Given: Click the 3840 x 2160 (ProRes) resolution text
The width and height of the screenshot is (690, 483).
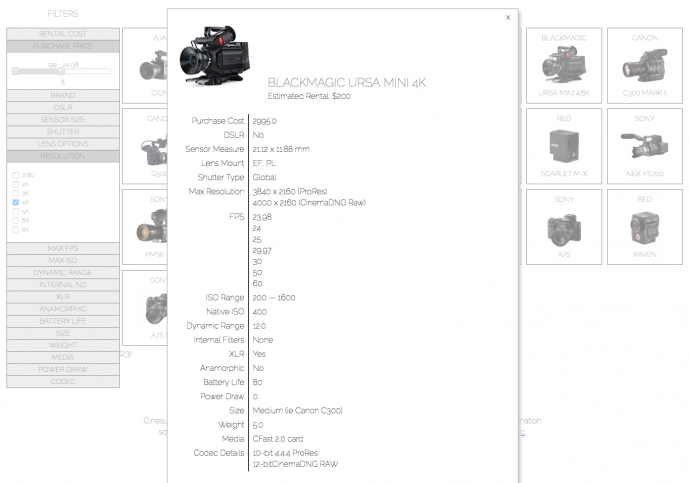Looking at the screenshot, I should coord(290,191).
